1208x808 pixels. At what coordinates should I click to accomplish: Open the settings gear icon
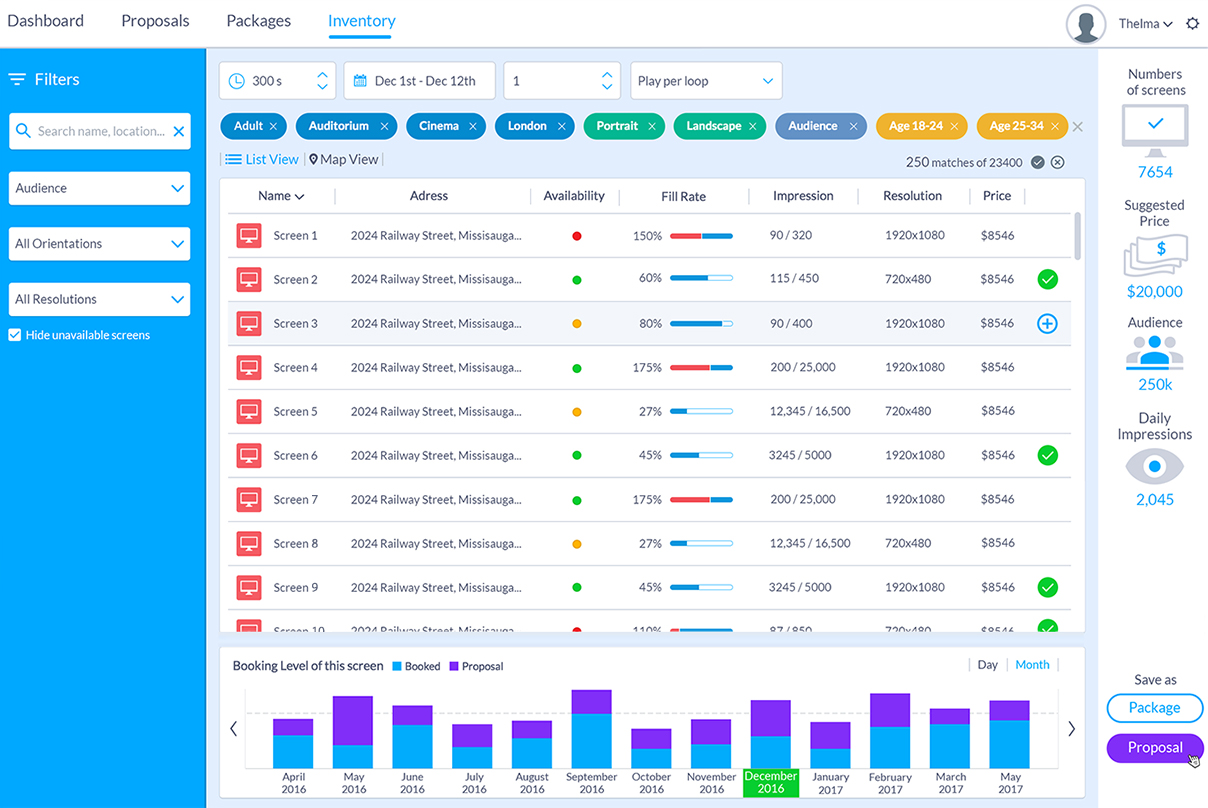point(1192,24)
